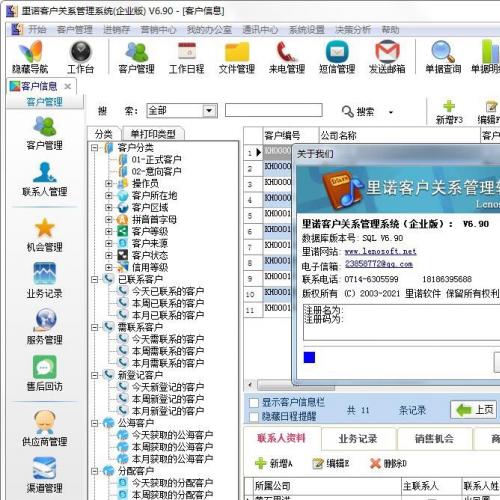Open the www.lenosoft.net website link
Image resolution: width=500 pixels, height=500 pixels.
click(x=380, y=251)
